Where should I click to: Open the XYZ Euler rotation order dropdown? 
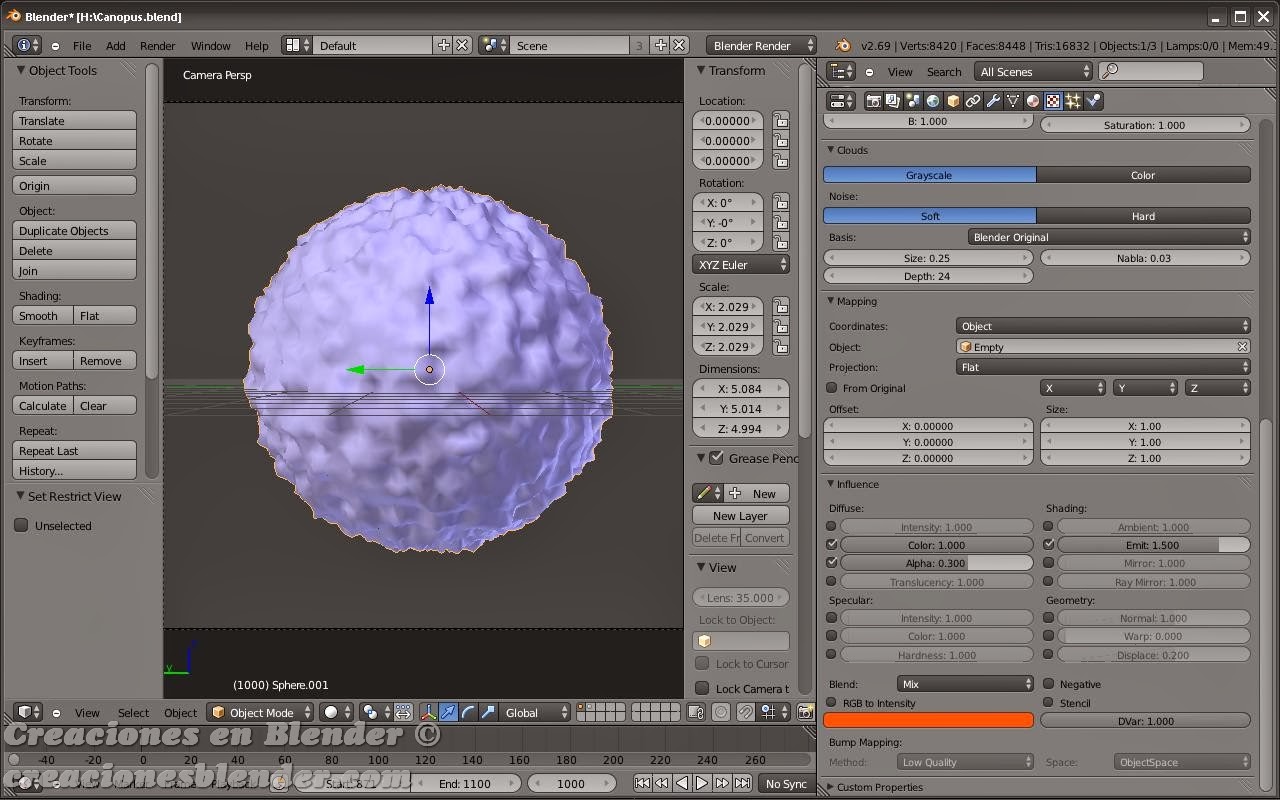[x=740, y=264]
